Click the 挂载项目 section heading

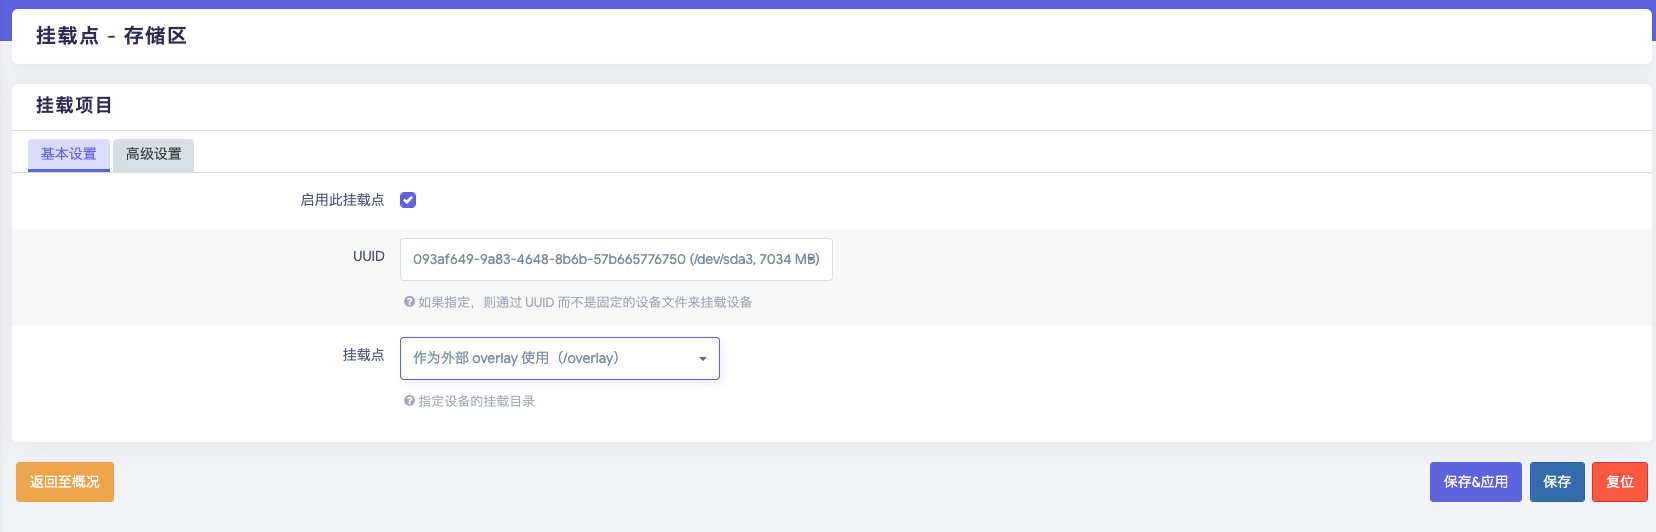point(74,105)
